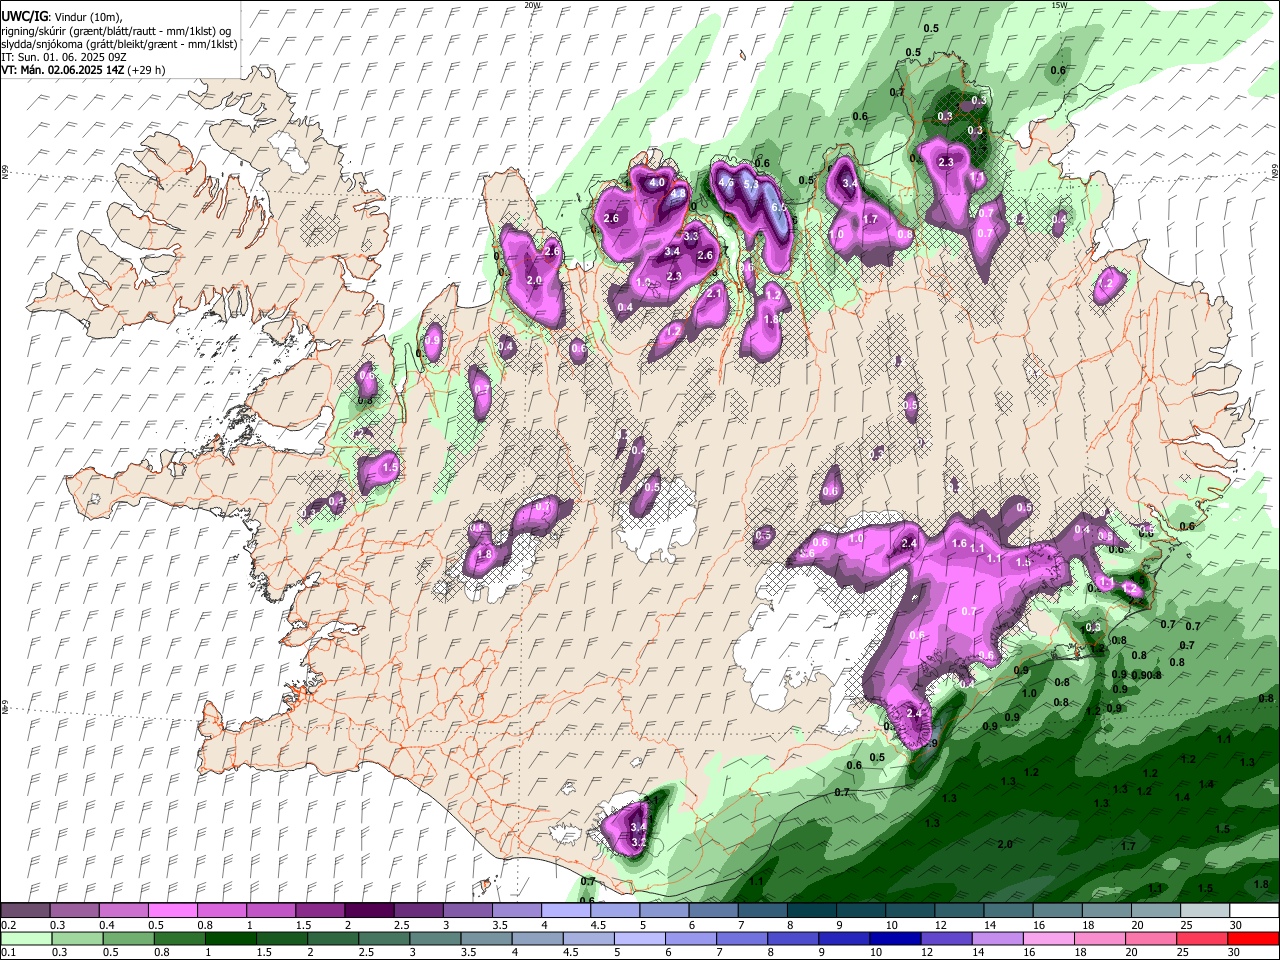Select the slate blue swatch labeled 6, top row
1280x960 pixels.
click(713, 910)
